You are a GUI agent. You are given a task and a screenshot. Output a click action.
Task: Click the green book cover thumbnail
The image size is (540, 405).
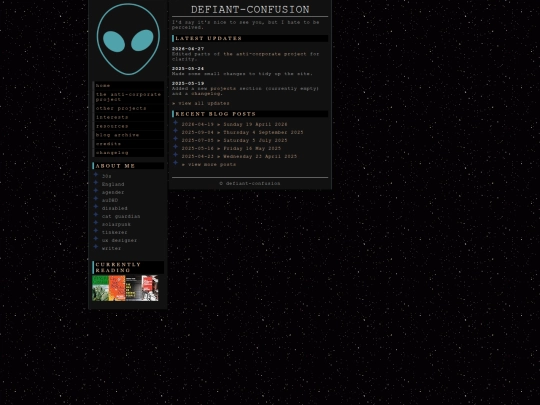pyautogui.click(x=100, y=288)
